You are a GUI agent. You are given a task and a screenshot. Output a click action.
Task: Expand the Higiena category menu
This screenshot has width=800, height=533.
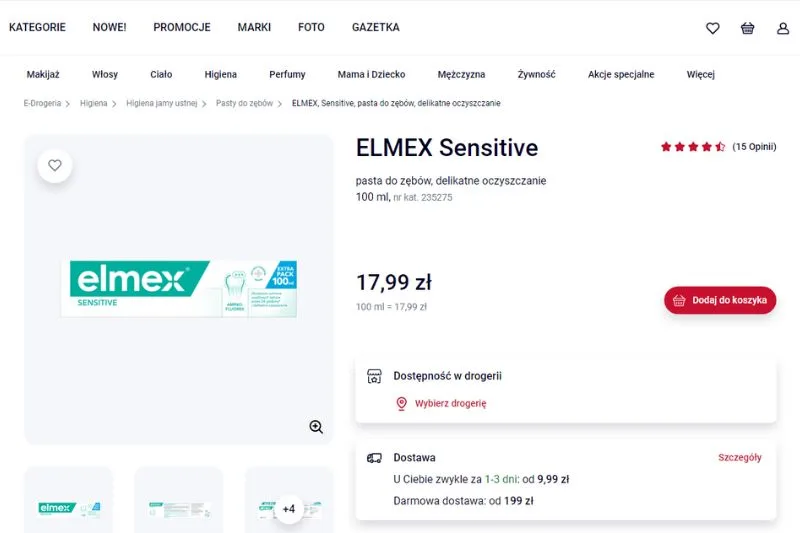(221, 74)
